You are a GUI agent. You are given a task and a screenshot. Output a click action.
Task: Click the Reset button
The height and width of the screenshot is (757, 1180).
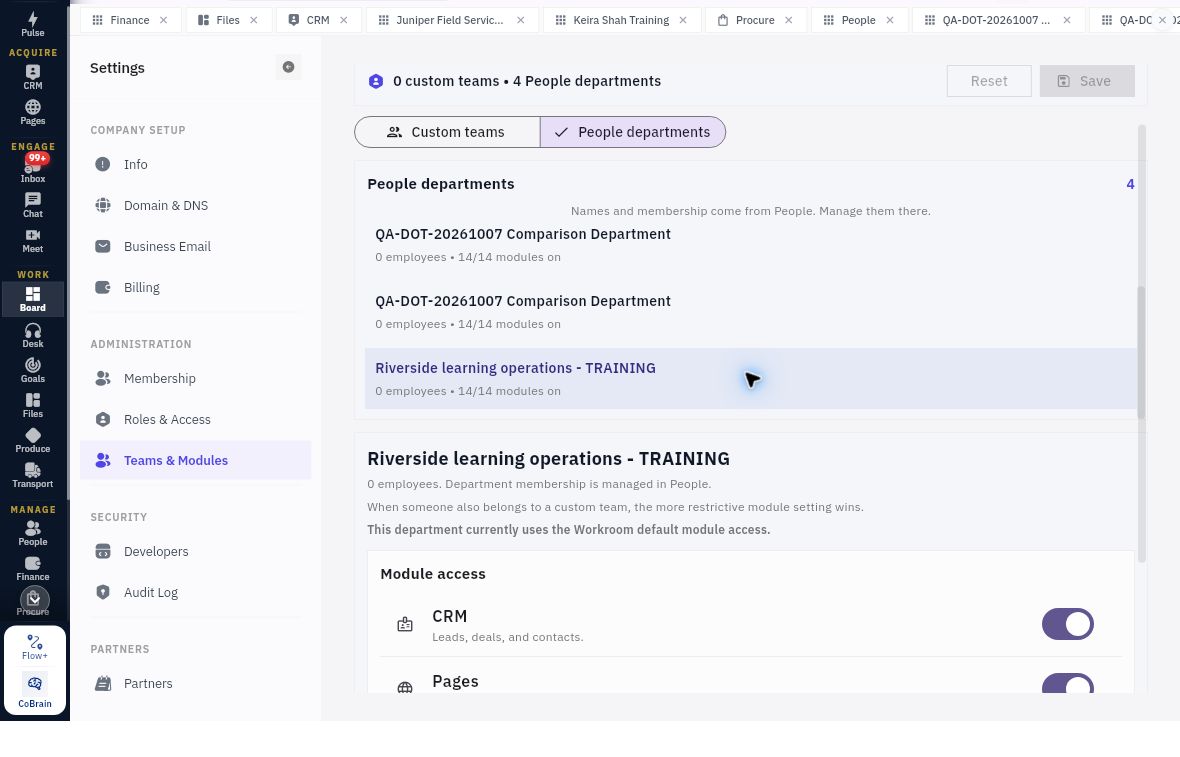coord(989,81)
